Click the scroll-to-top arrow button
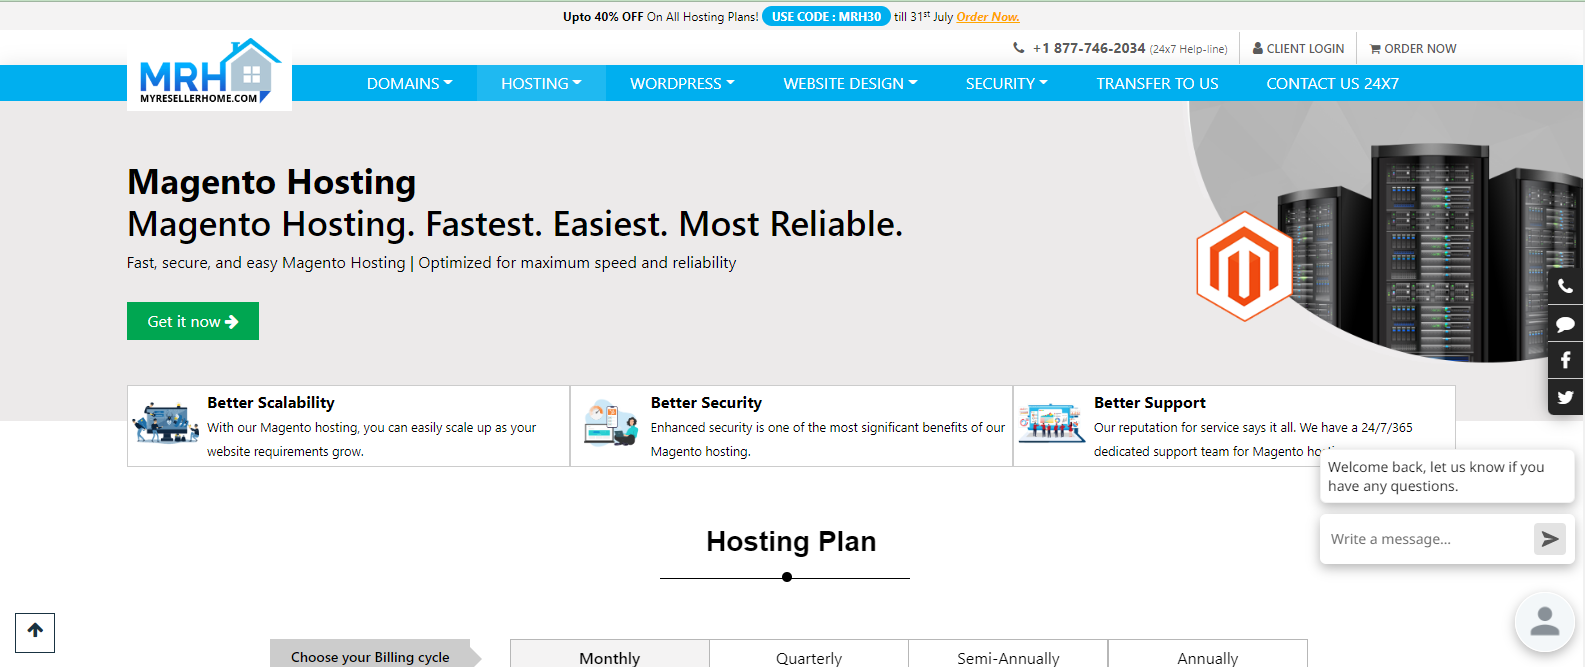The width and height of the screenshot is (1585, 667). point(35,632)
